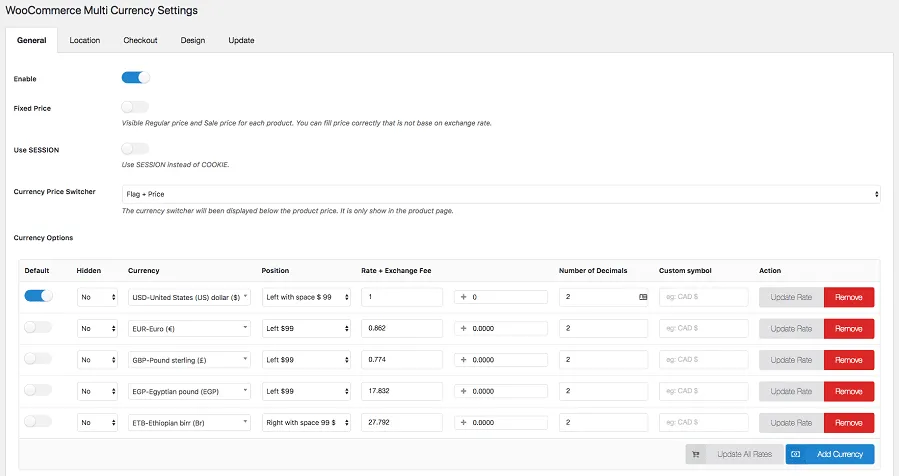Click Add Currency button

830,454
